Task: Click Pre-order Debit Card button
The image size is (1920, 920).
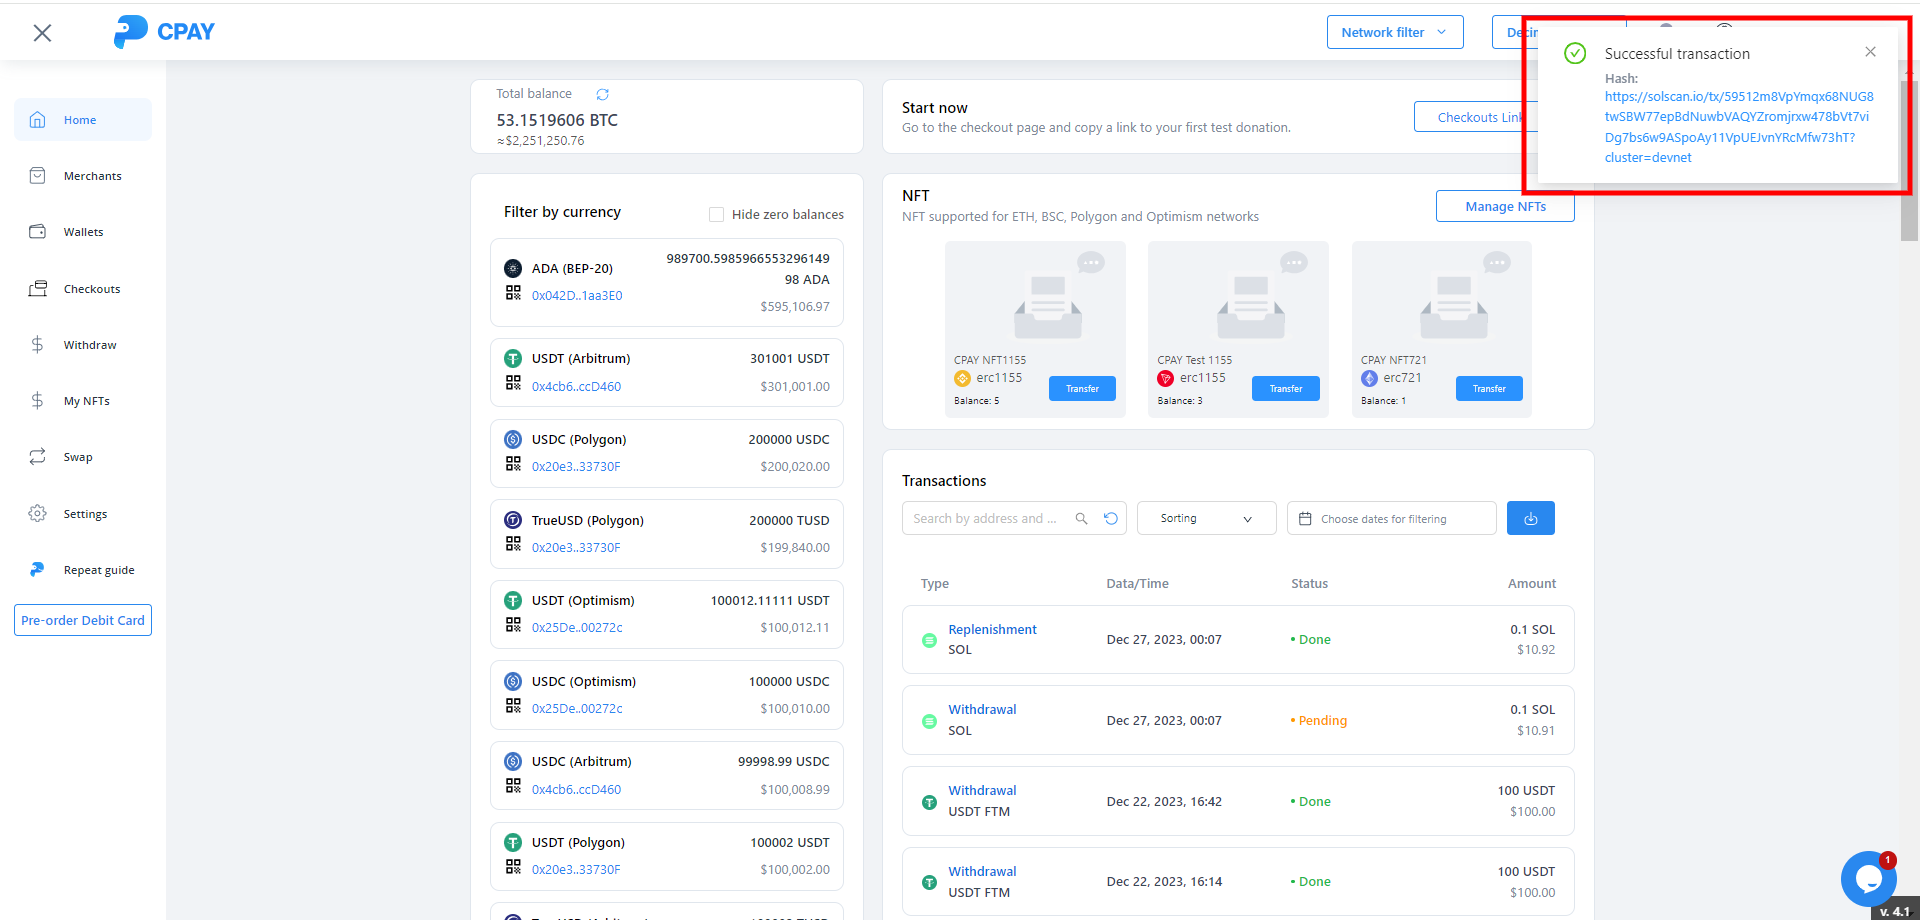Action: click(83, 620)
